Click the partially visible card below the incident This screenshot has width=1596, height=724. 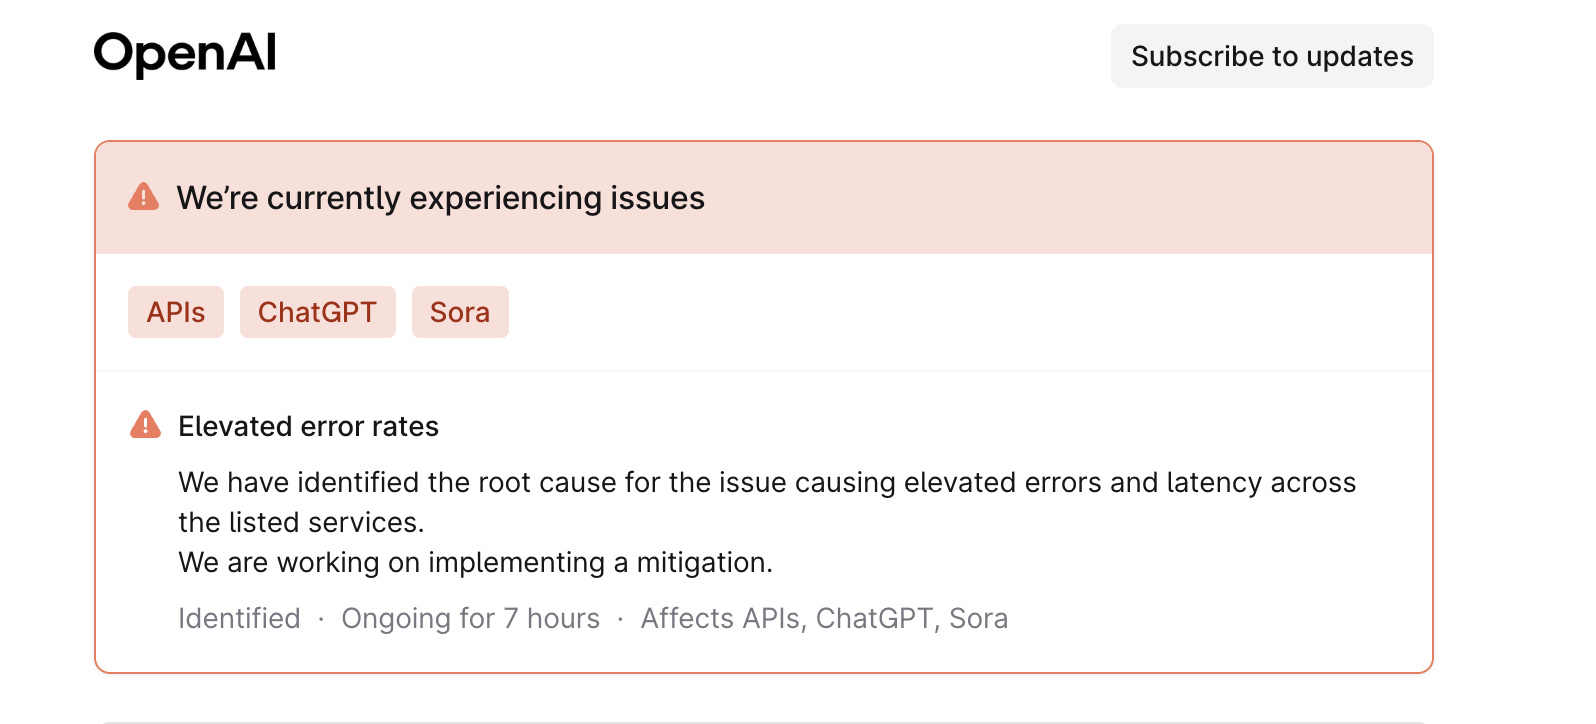pyautogui.click(x=764, y=718)
